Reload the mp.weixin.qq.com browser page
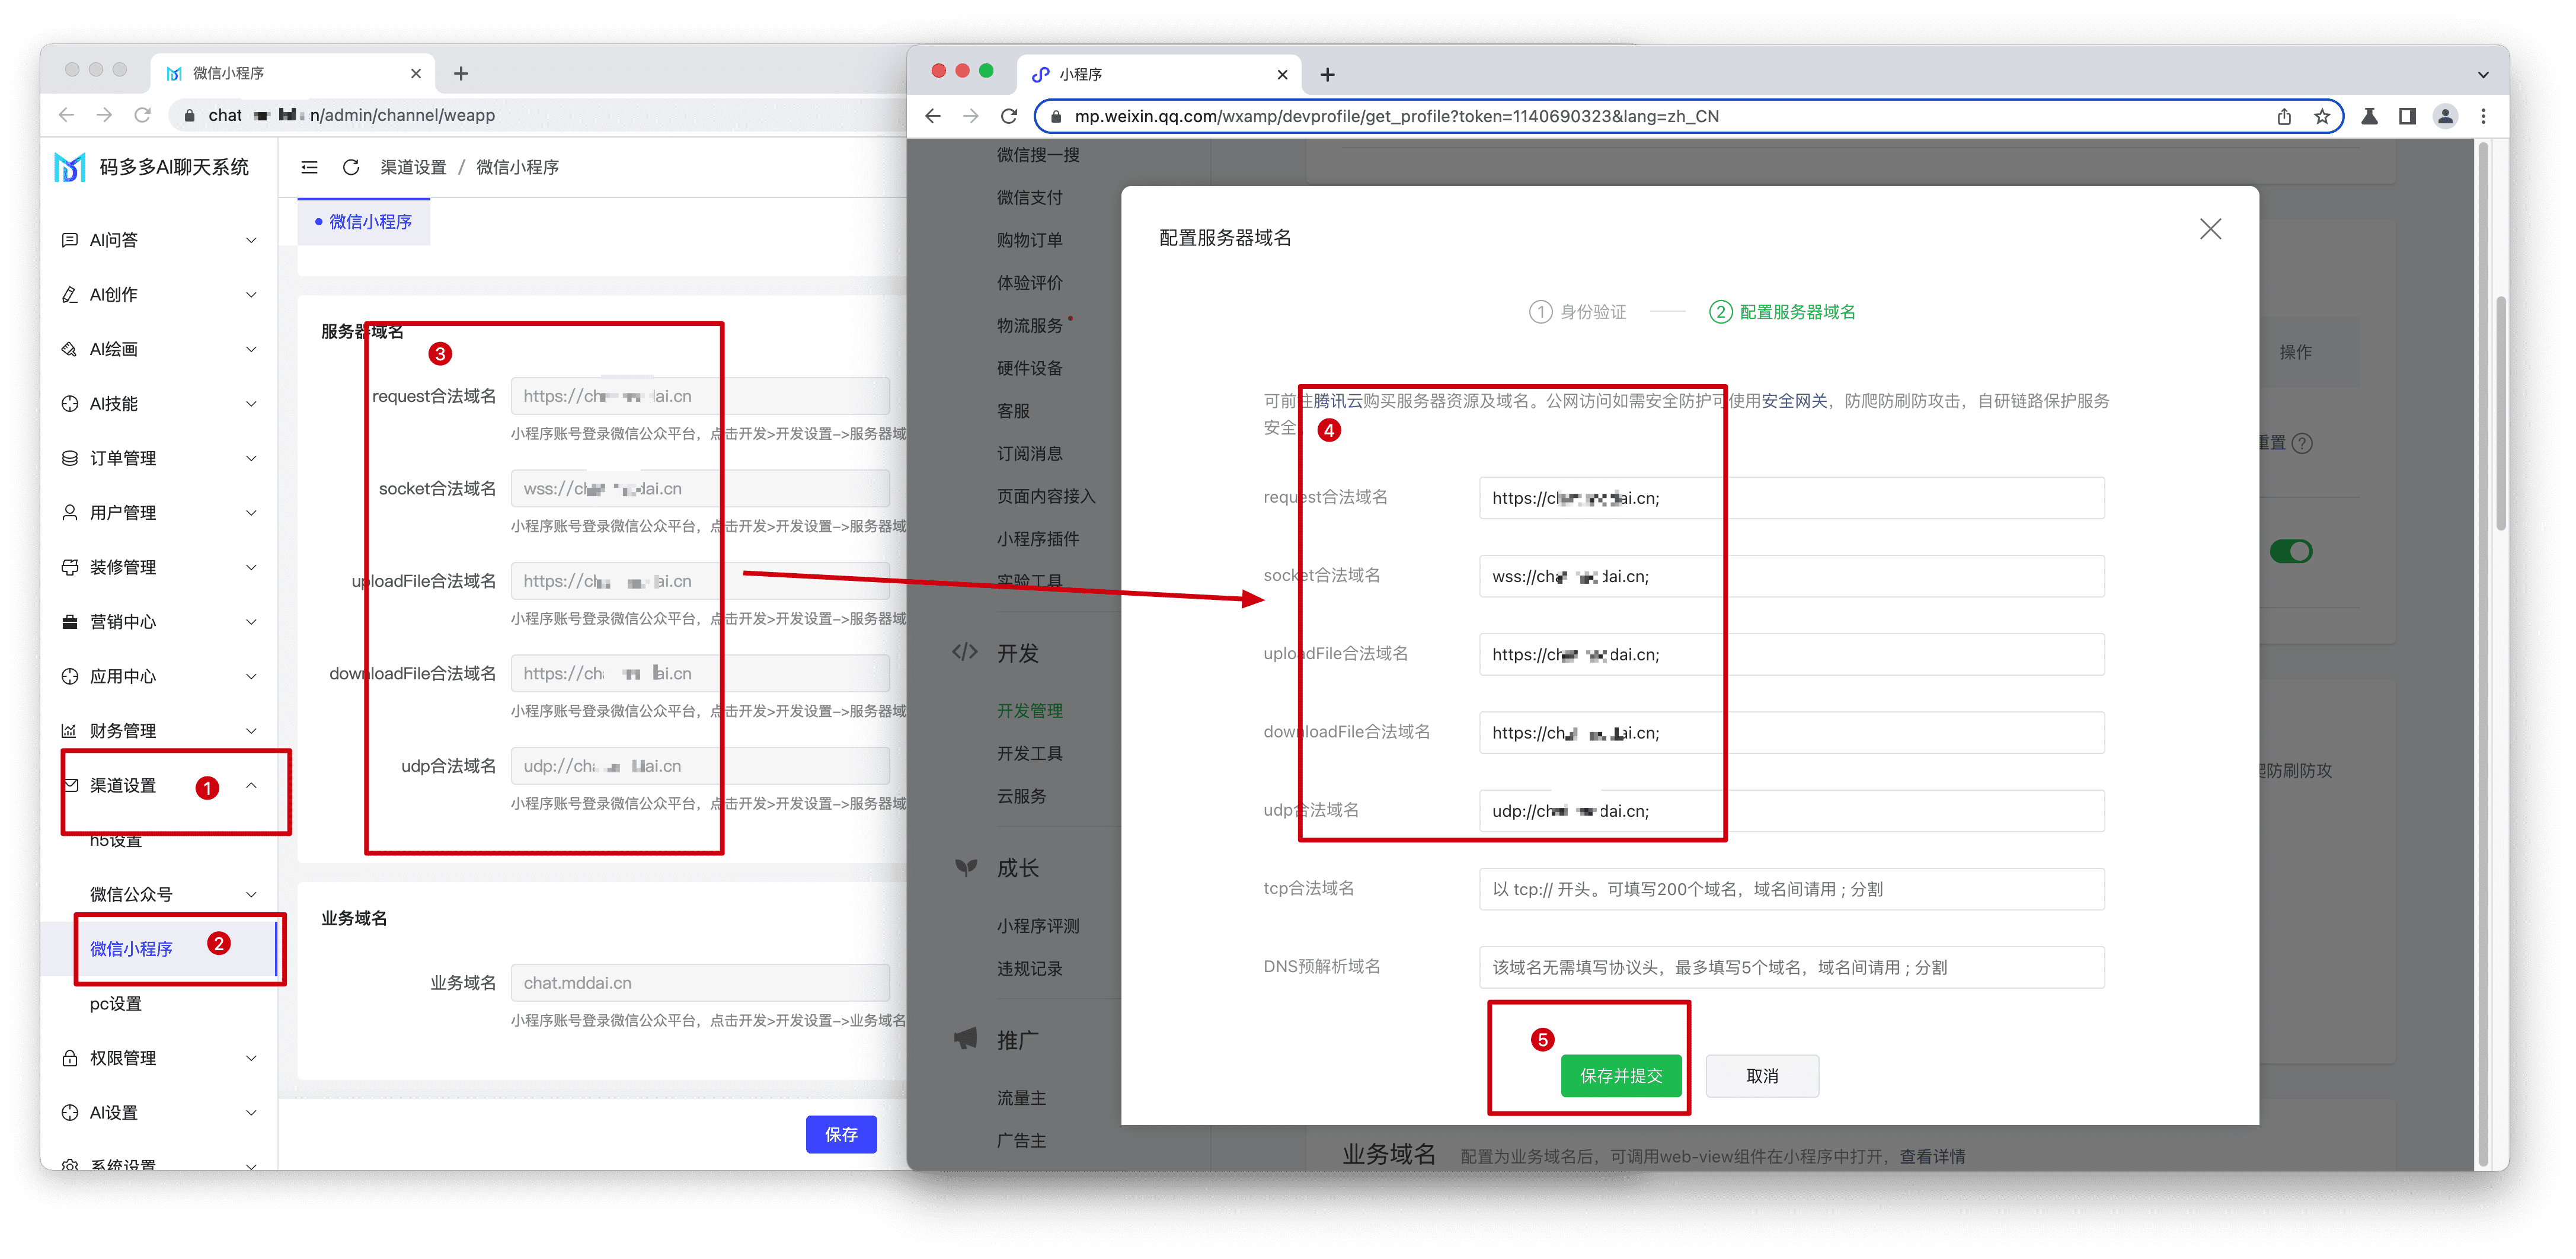 [1009, 116]
